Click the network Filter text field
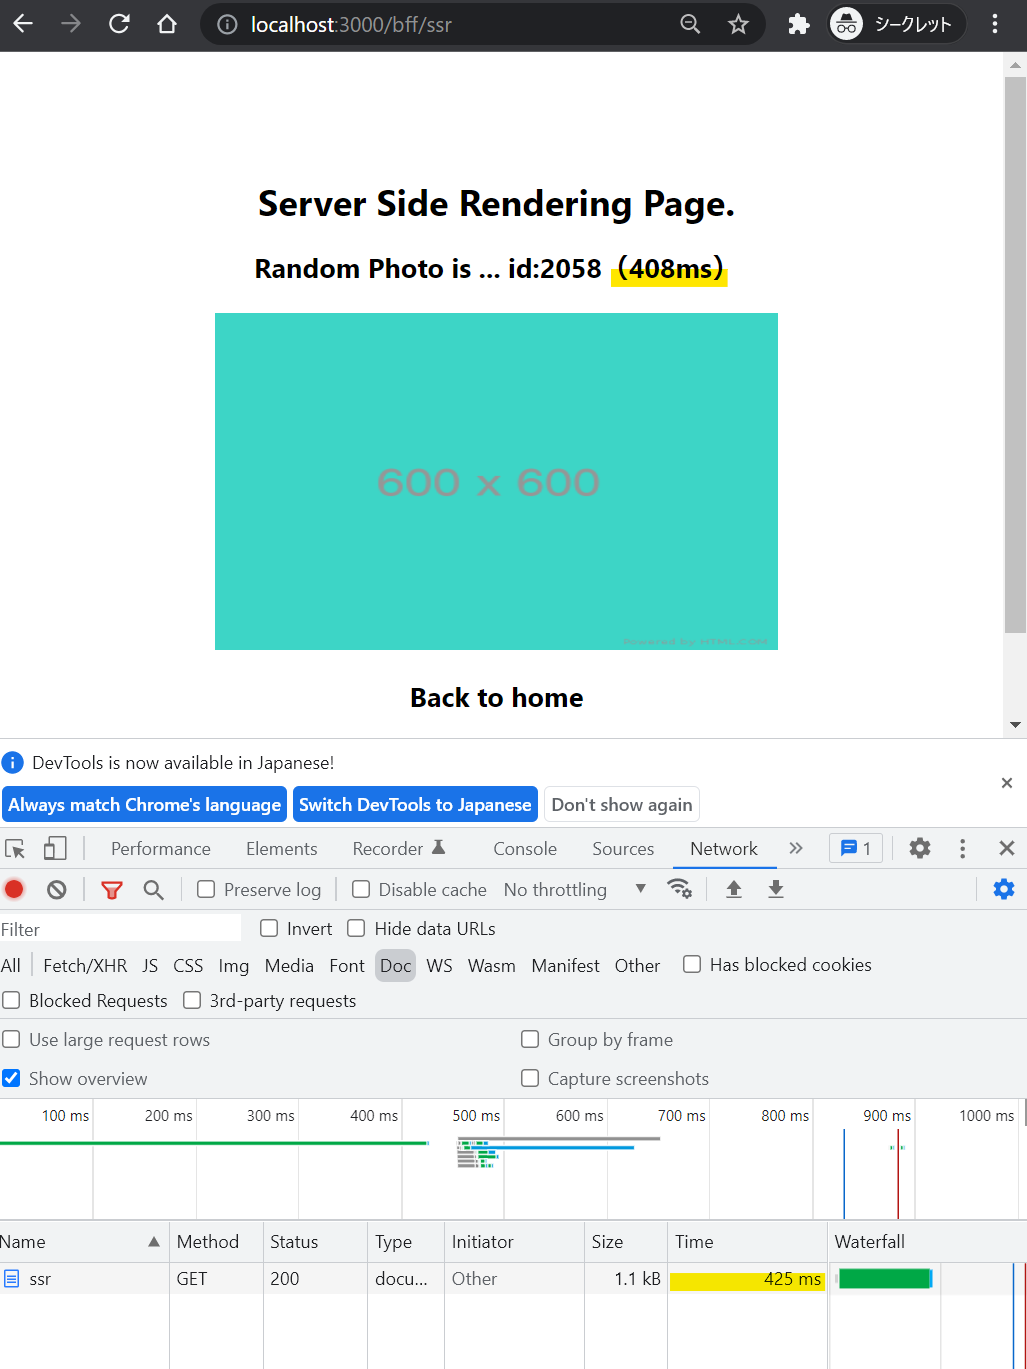1027x1369 pixels. [120, 929]
